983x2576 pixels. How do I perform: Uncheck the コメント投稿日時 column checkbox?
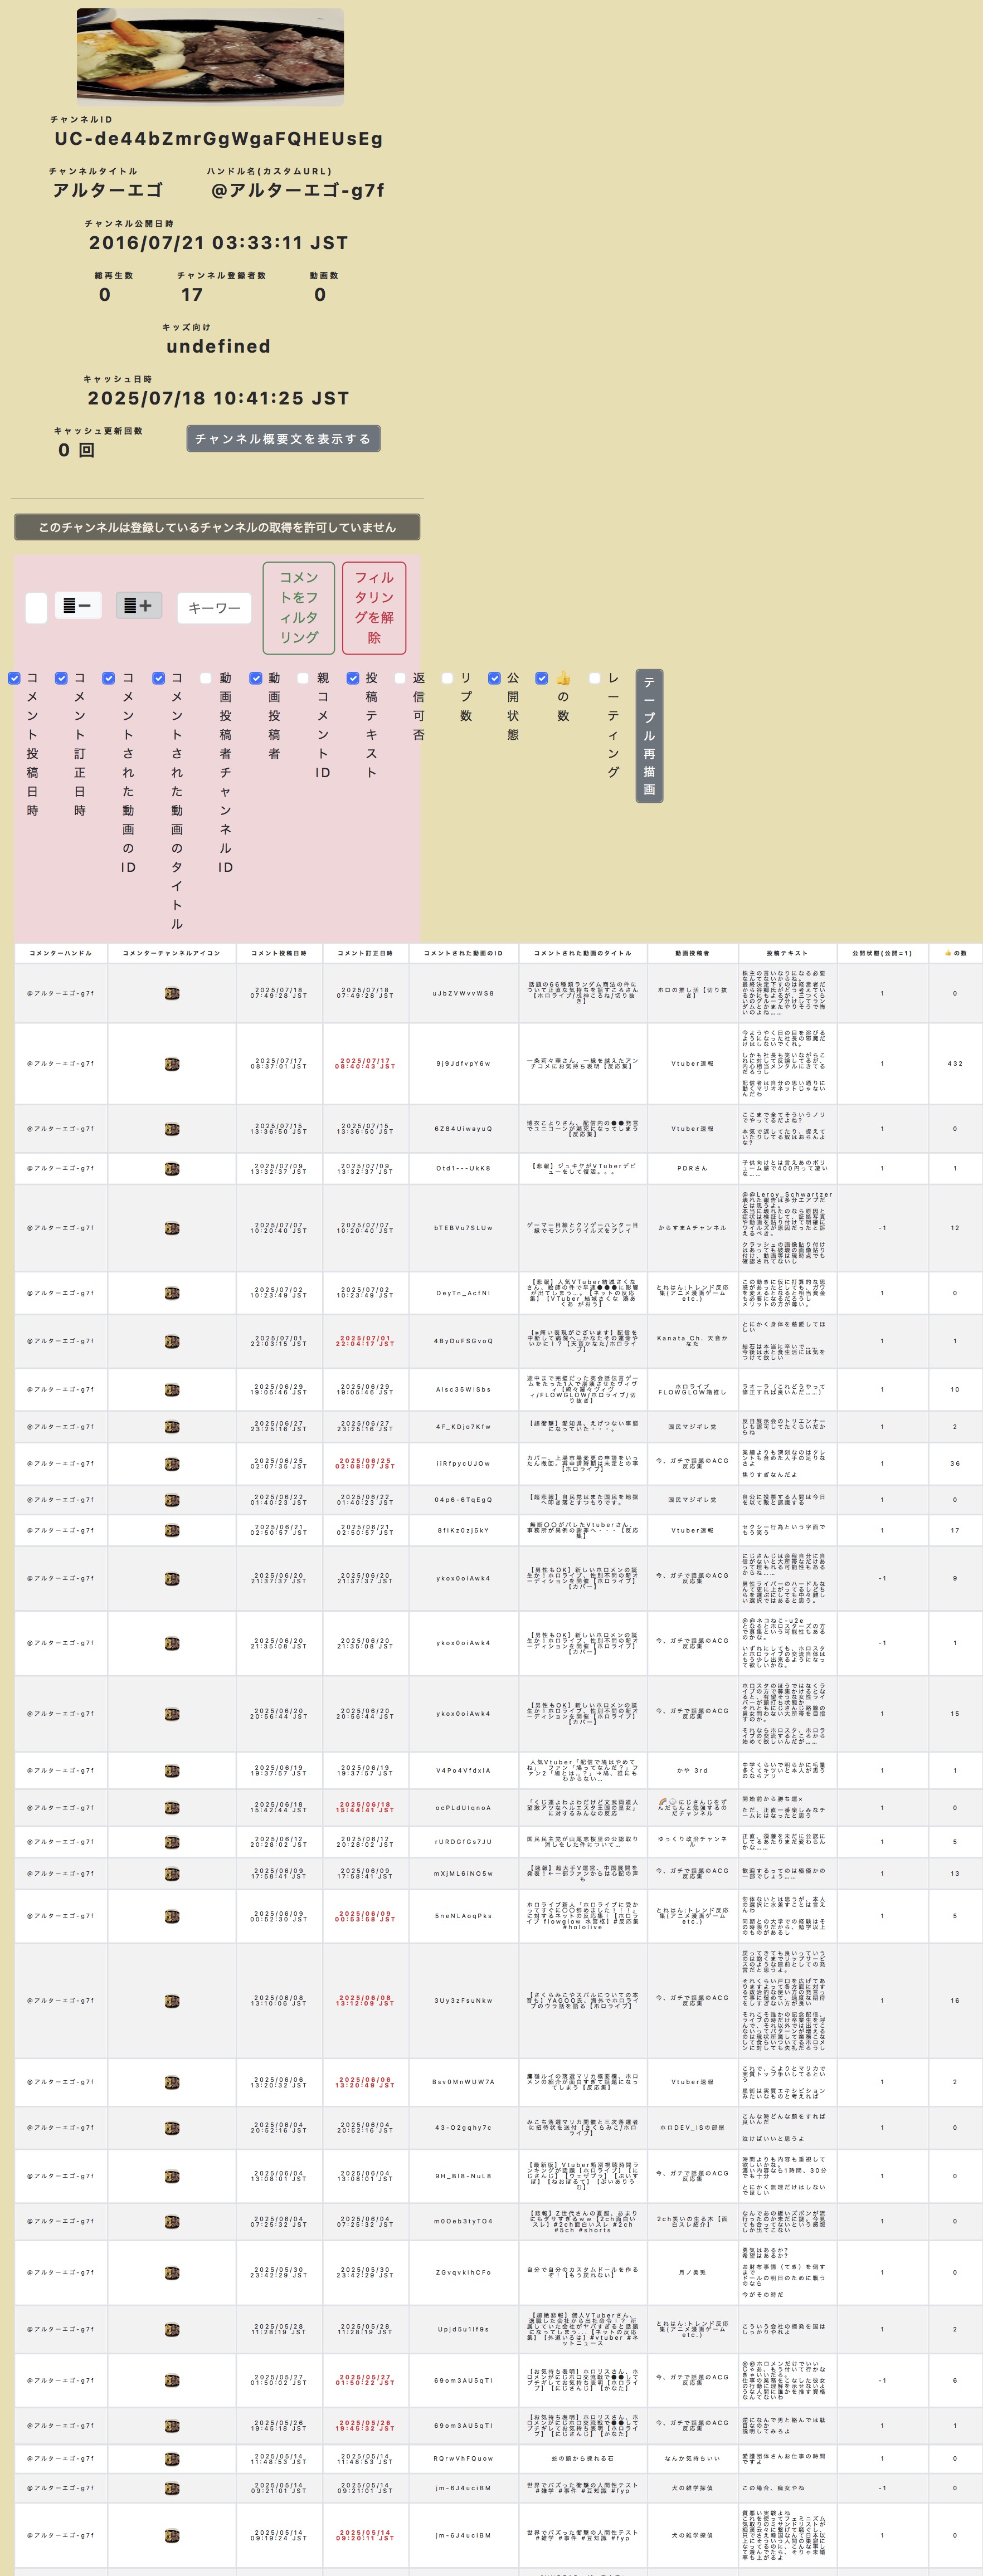click(x=14, y=678)
